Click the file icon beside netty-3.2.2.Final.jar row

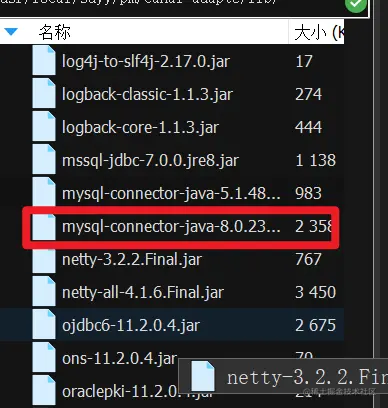pos(44,261)
